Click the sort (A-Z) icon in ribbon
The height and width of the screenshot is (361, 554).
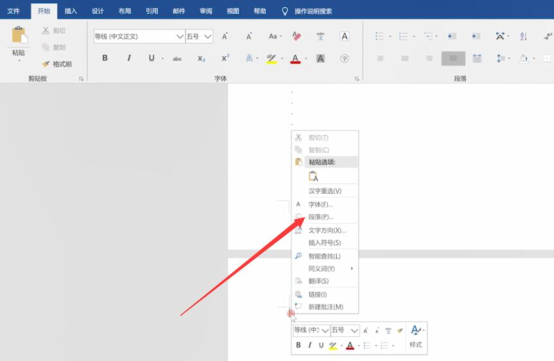(524, 36)
